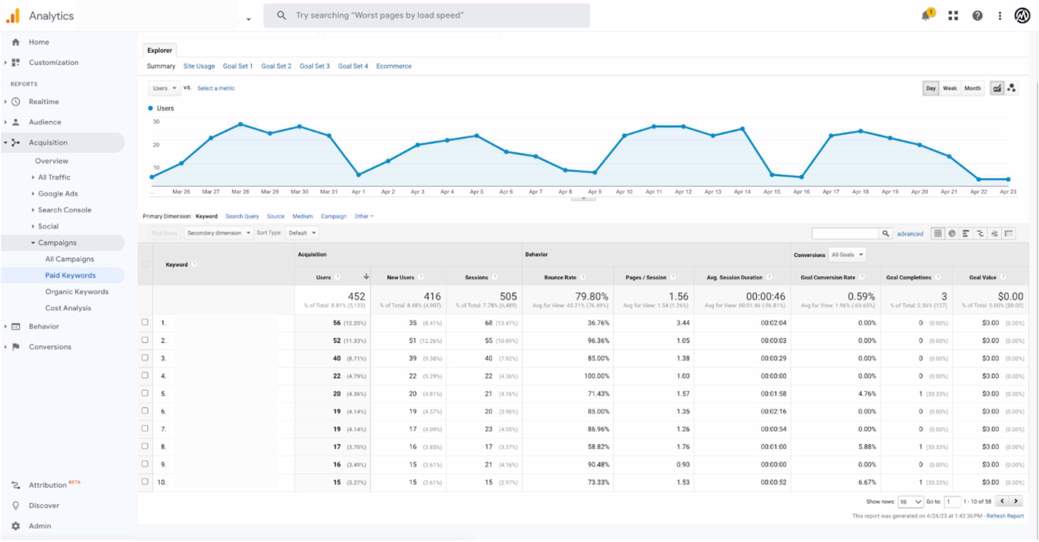Screen dimensions: 1039x542
Task: Go to next page of table rows
Action: [1016, 501]
